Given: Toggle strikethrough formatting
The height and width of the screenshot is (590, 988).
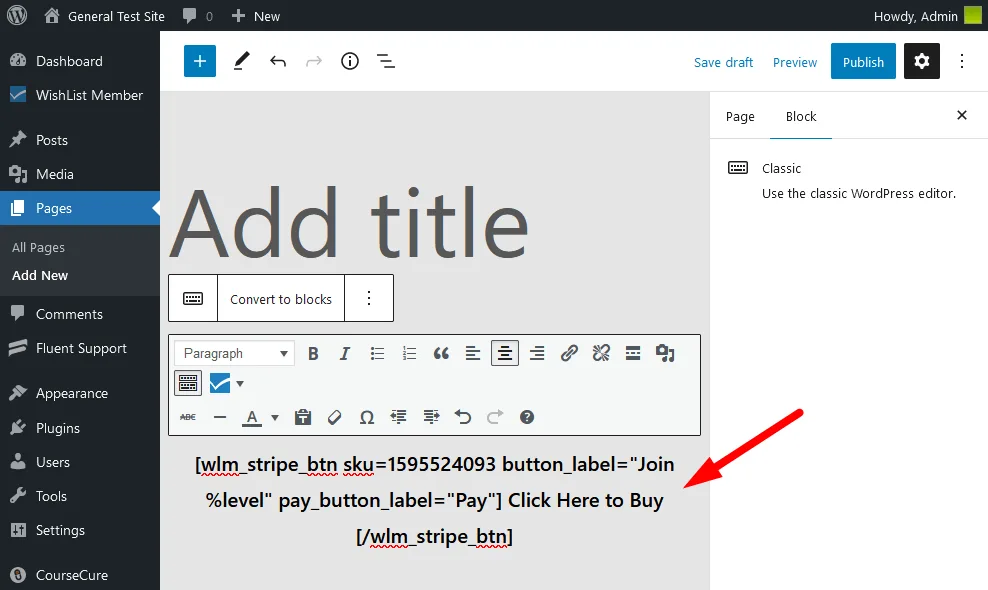Looking at the screenshot, I should tap(188, 417).
